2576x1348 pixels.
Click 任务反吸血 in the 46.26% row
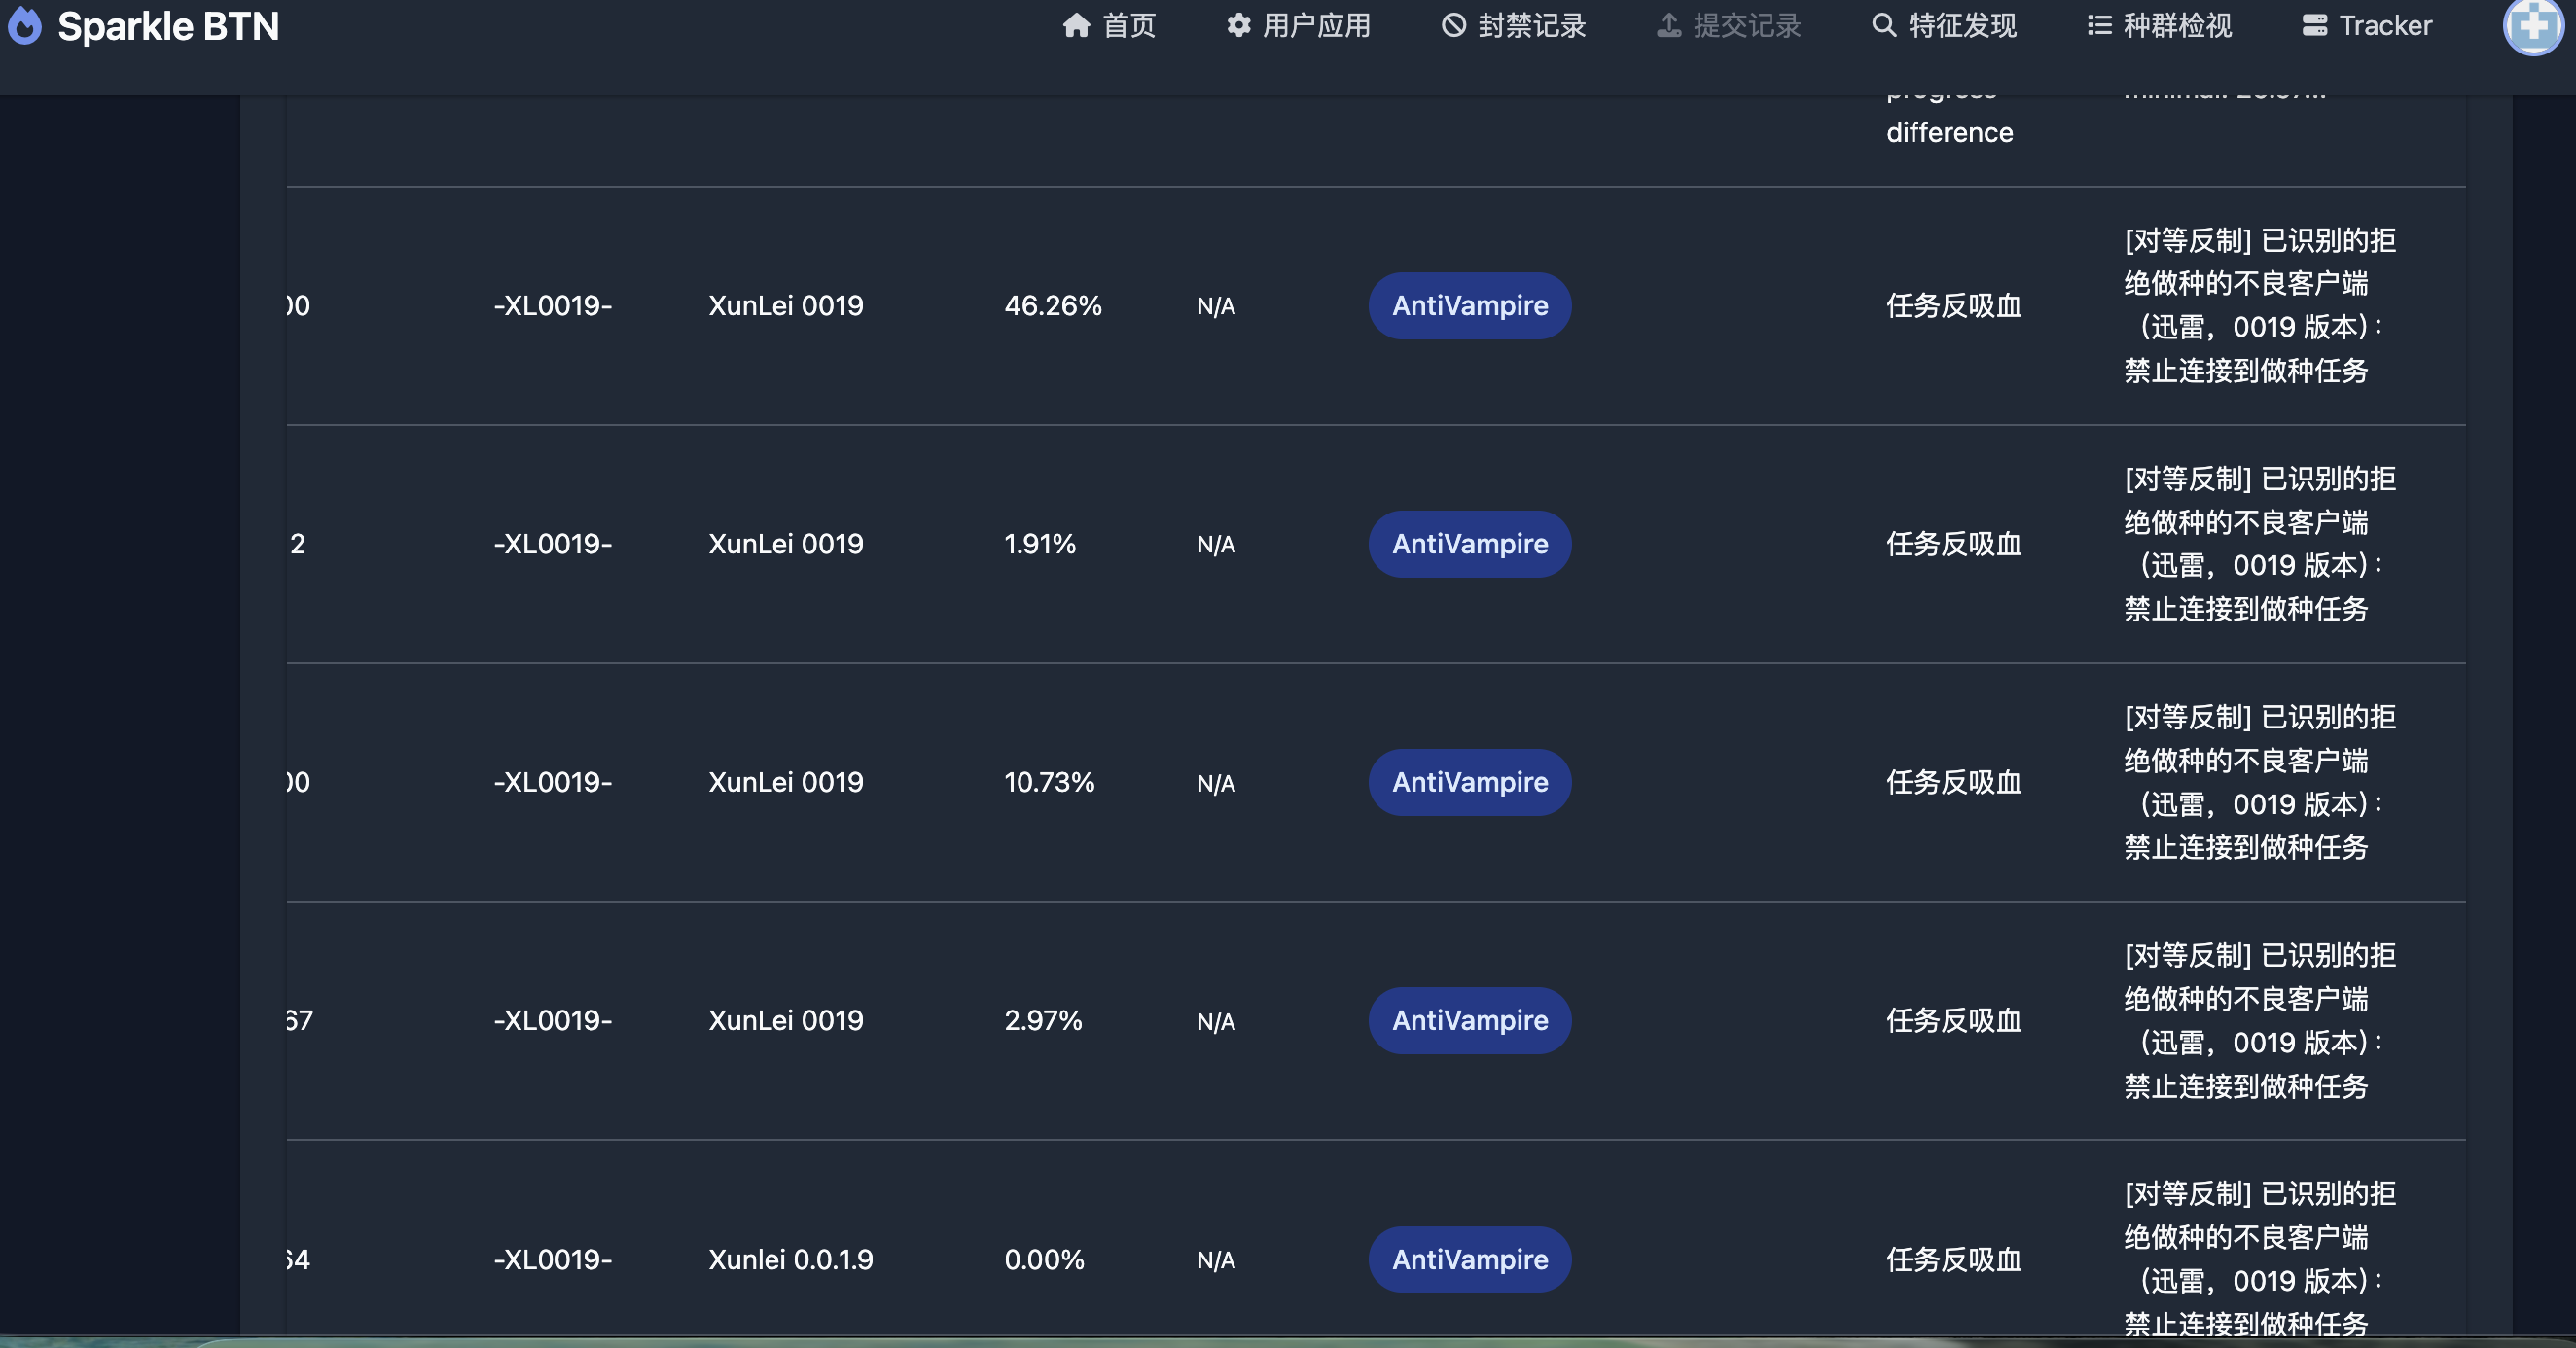click(x=1954, y=306)
